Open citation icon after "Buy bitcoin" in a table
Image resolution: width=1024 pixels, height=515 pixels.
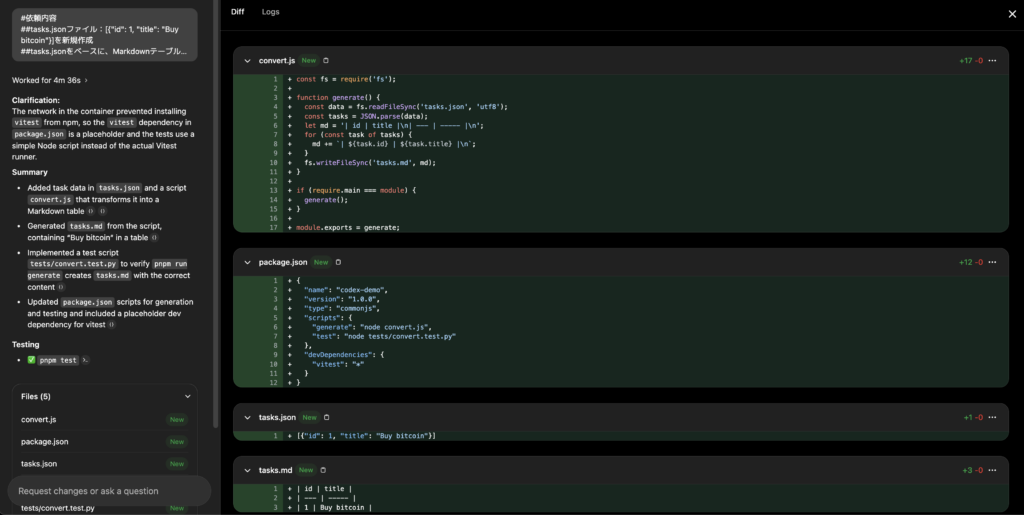155,238
